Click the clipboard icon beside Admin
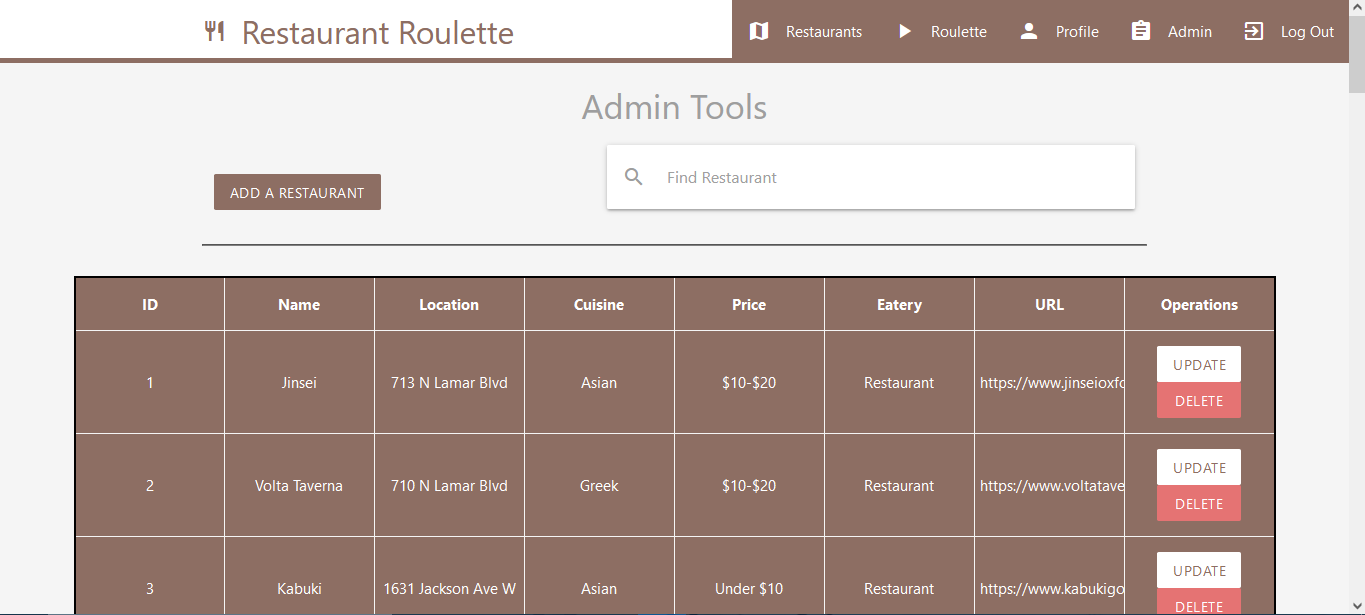 [x=1141, y=31]
